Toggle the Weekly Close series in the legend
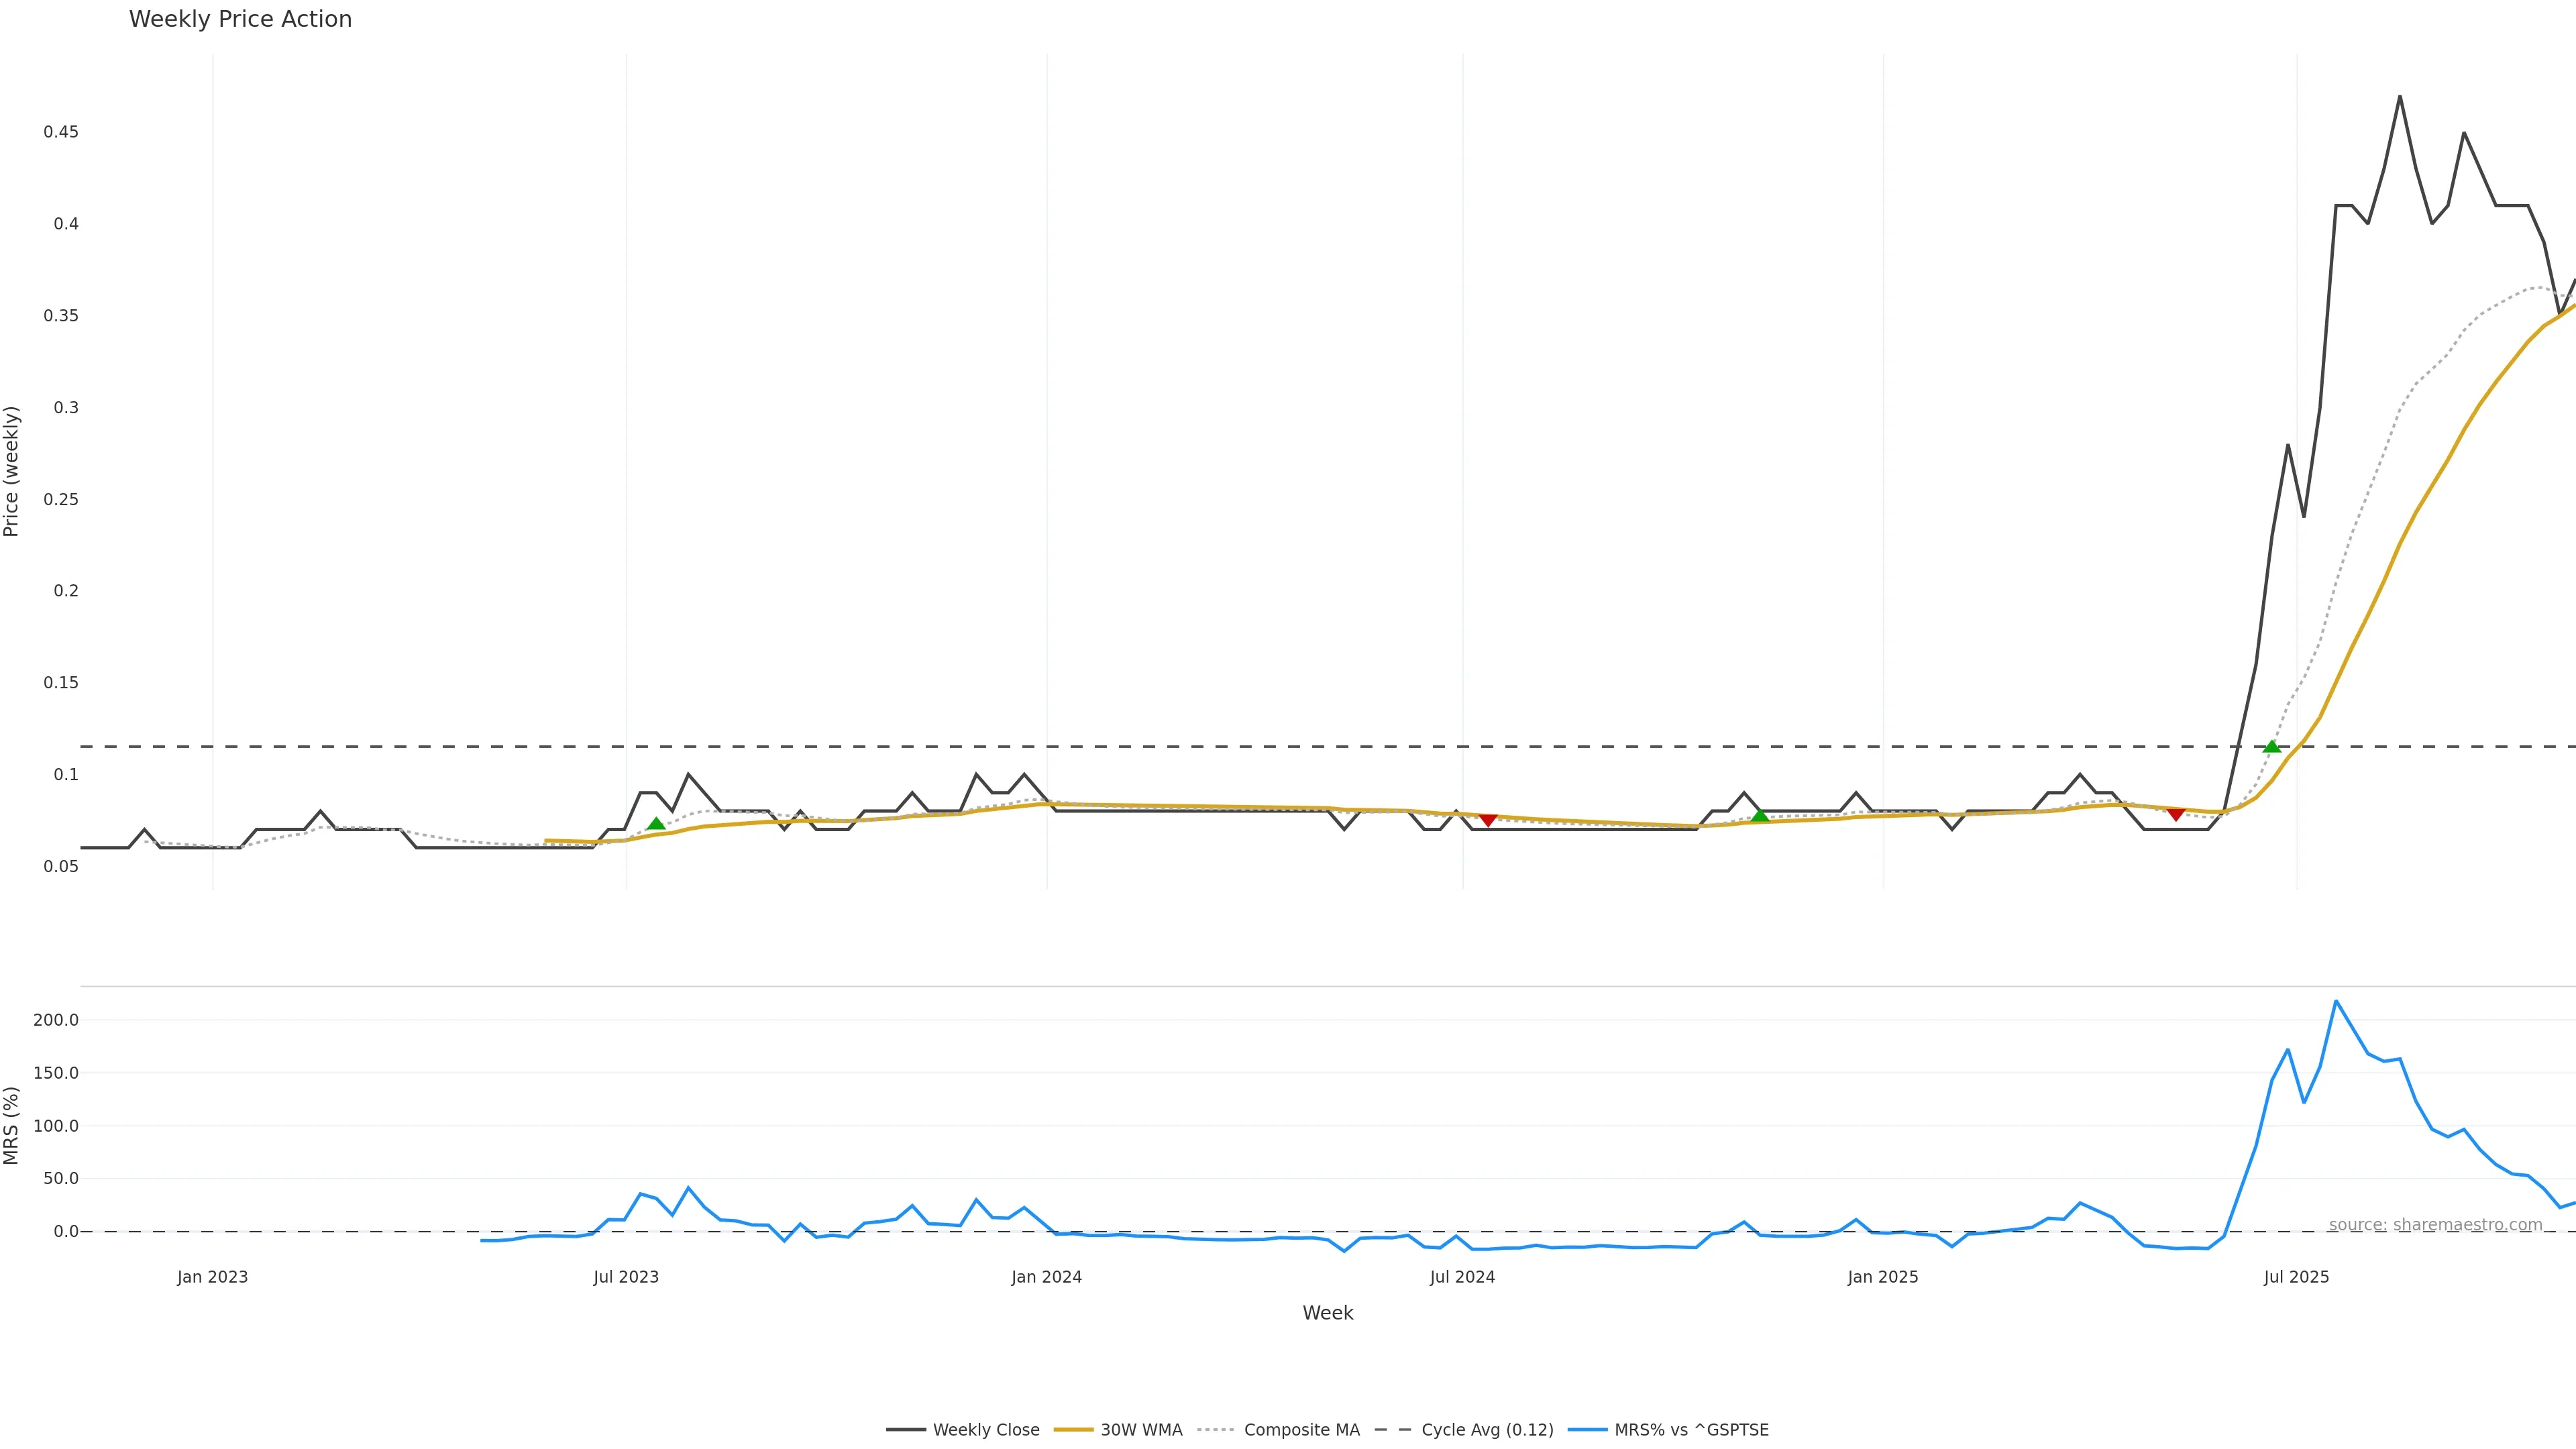The height and width of the screenshot is (1449, 2576). 985,1430
